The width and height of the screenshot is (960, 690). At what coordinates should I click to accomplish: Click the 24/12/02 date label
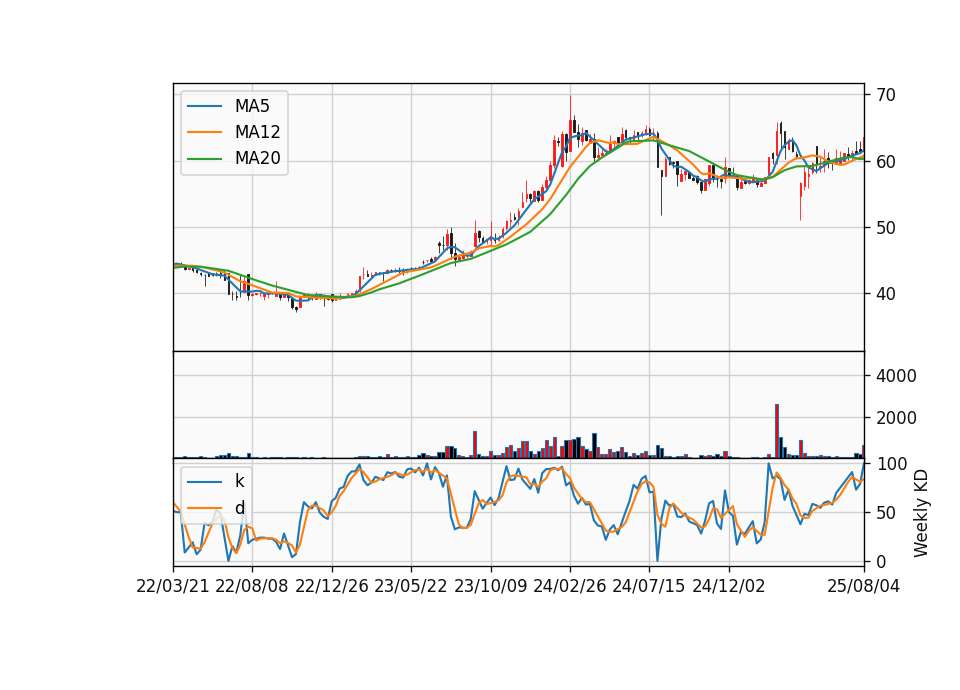(729, 586)
